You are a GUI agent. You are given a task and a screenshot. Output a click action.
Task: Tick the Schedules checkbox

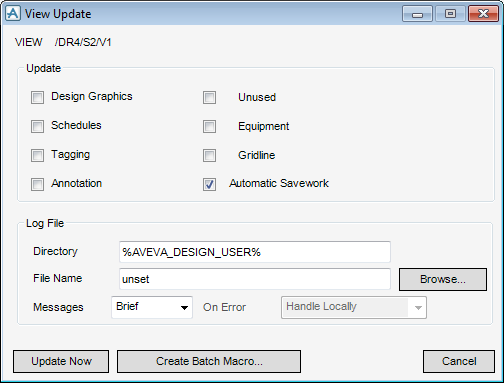[x=37, y=126]
